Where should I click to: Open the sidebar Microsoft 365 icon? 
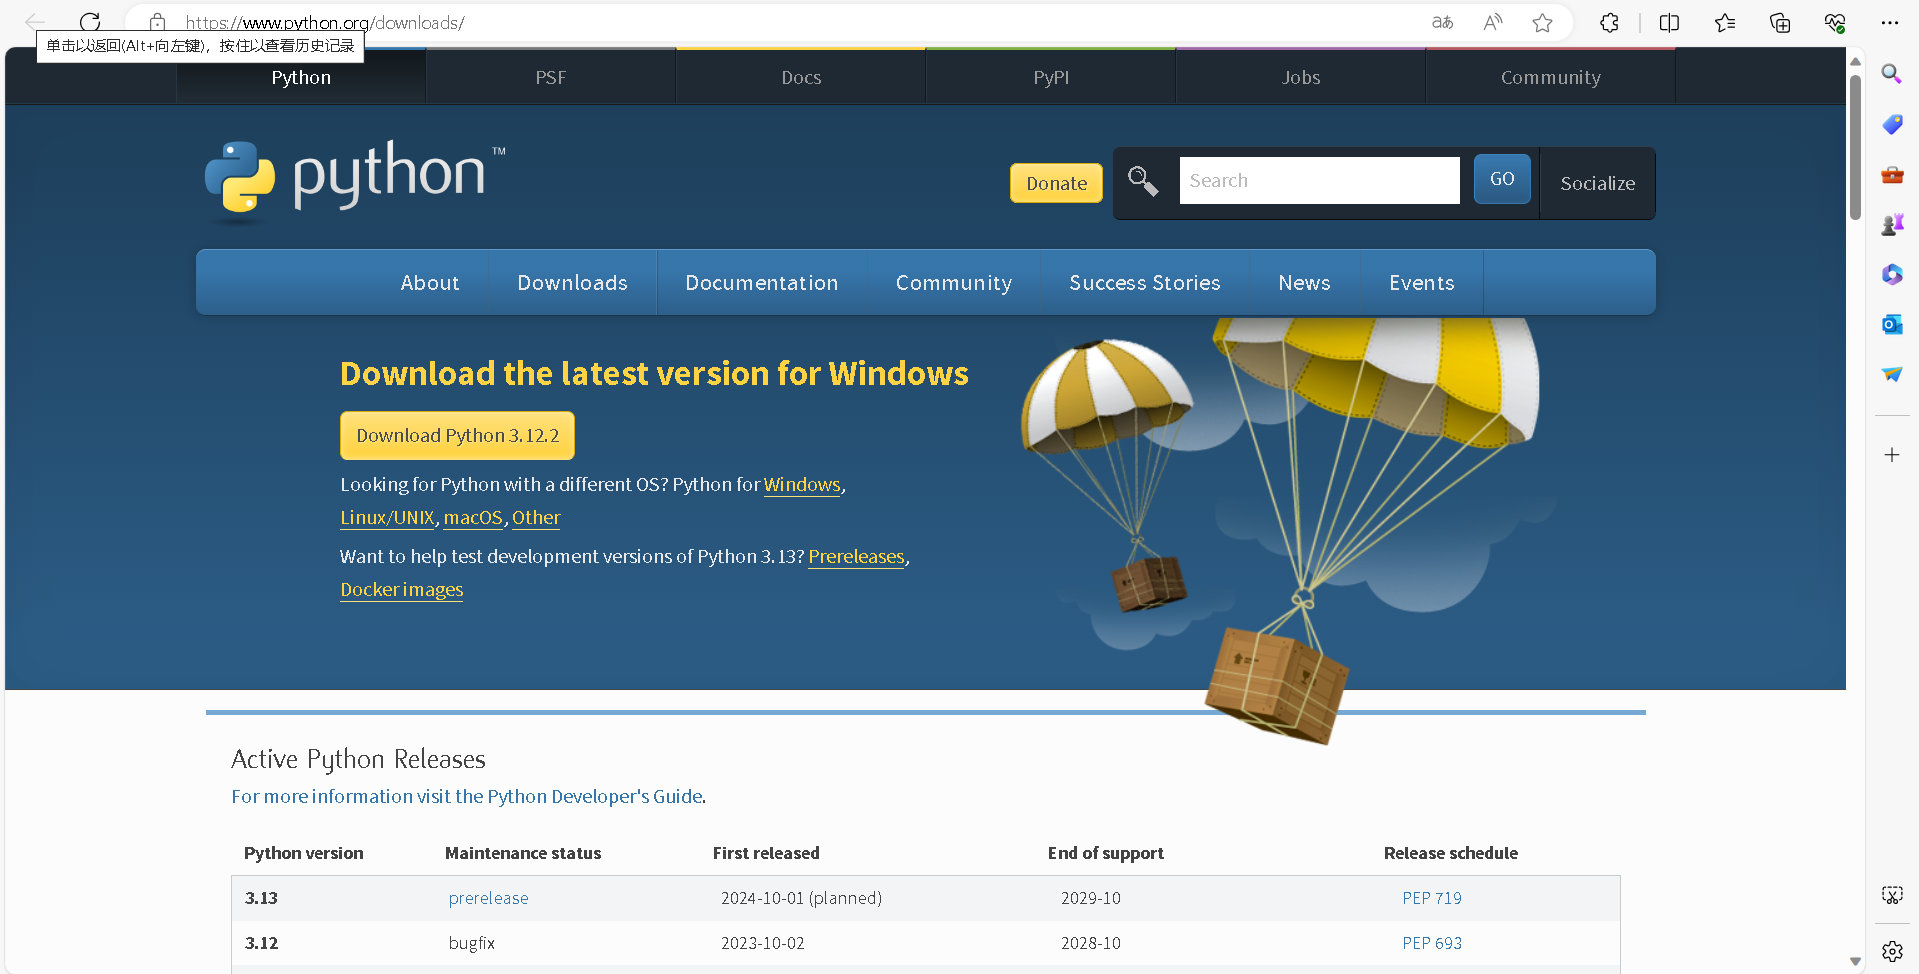click(x=1892, y=274)
